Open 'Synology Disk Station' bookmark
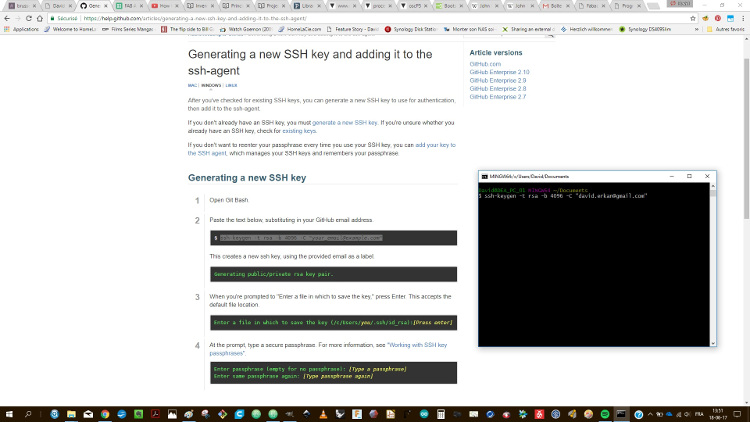This screenshot has height=422, width=750. point(411,29)
